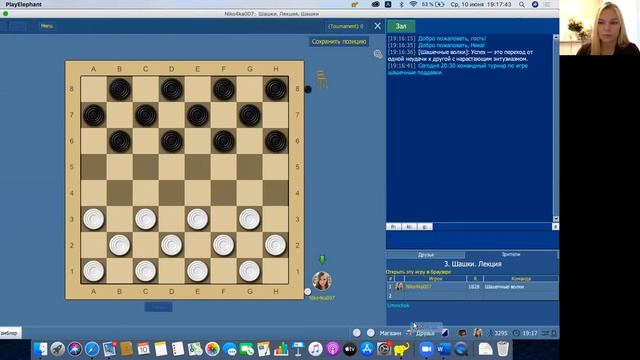This screenshot has width=640, height=360.
Task: Sort by the 'Игрок' column header
Action: 436,279
